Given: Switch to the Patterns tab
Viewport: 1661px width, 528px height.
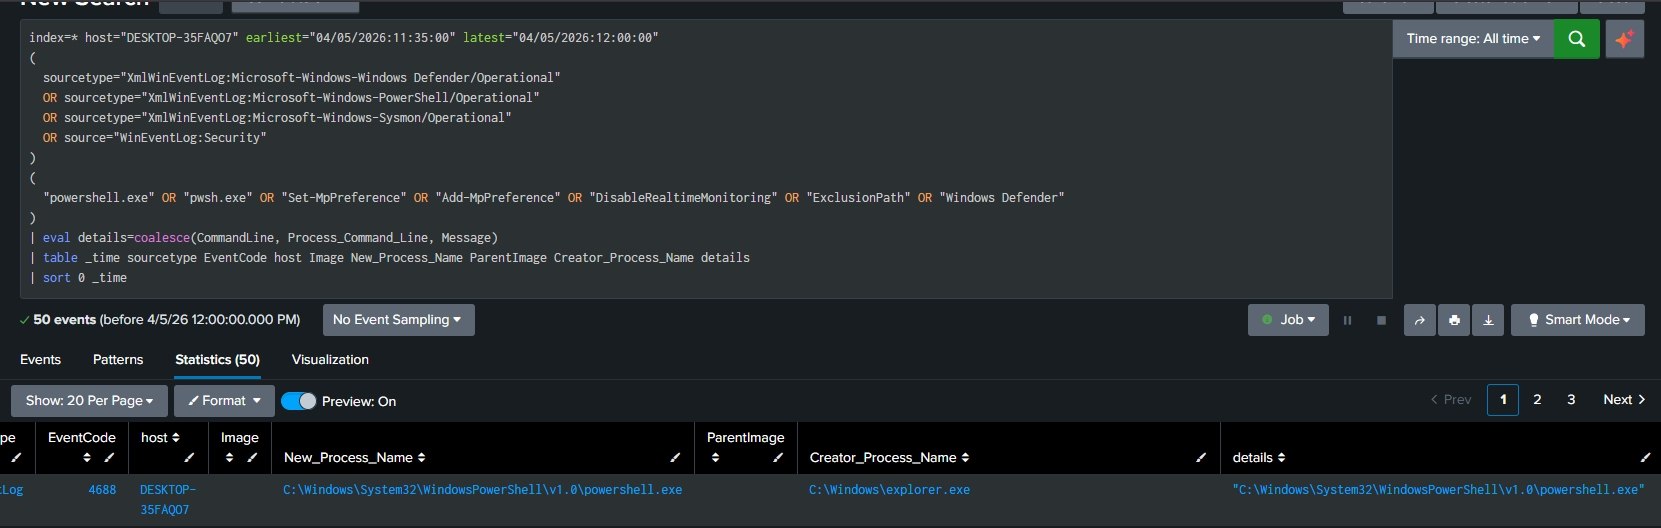Looking at the screenshot, I should coord(118,360).
